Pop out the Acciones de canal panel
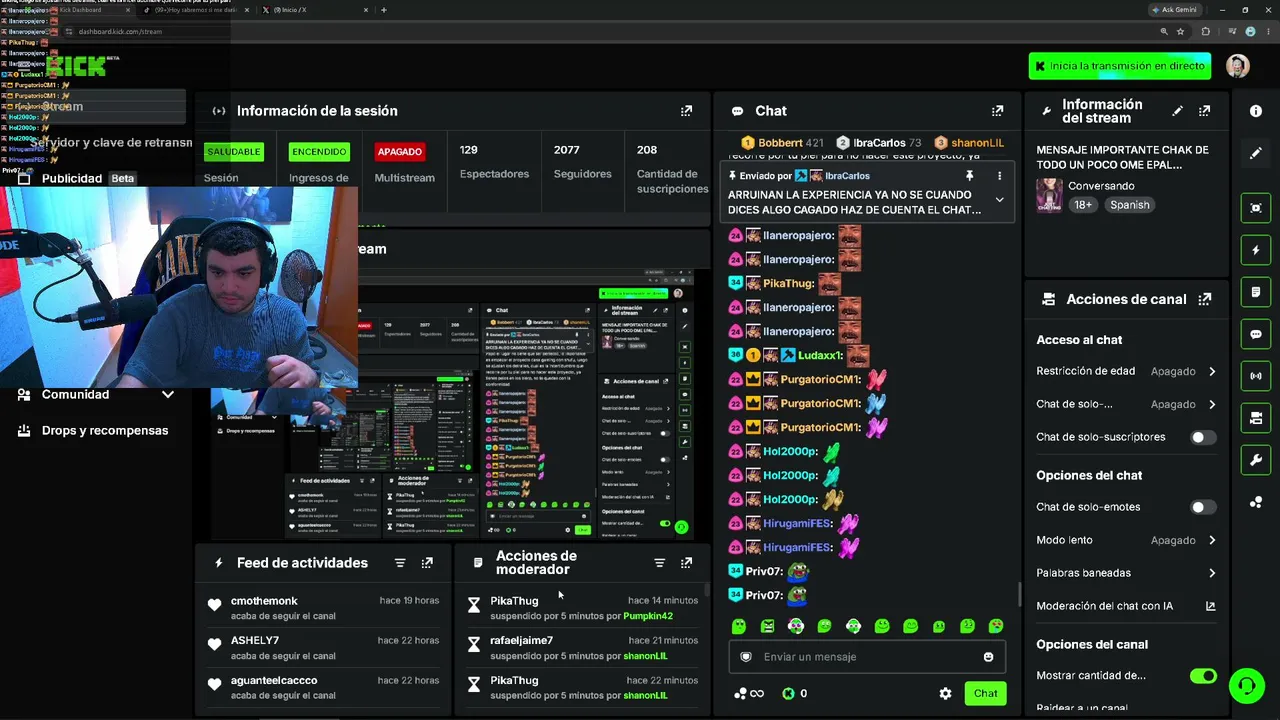The image size is (1280, 720). click(1204, 299)
